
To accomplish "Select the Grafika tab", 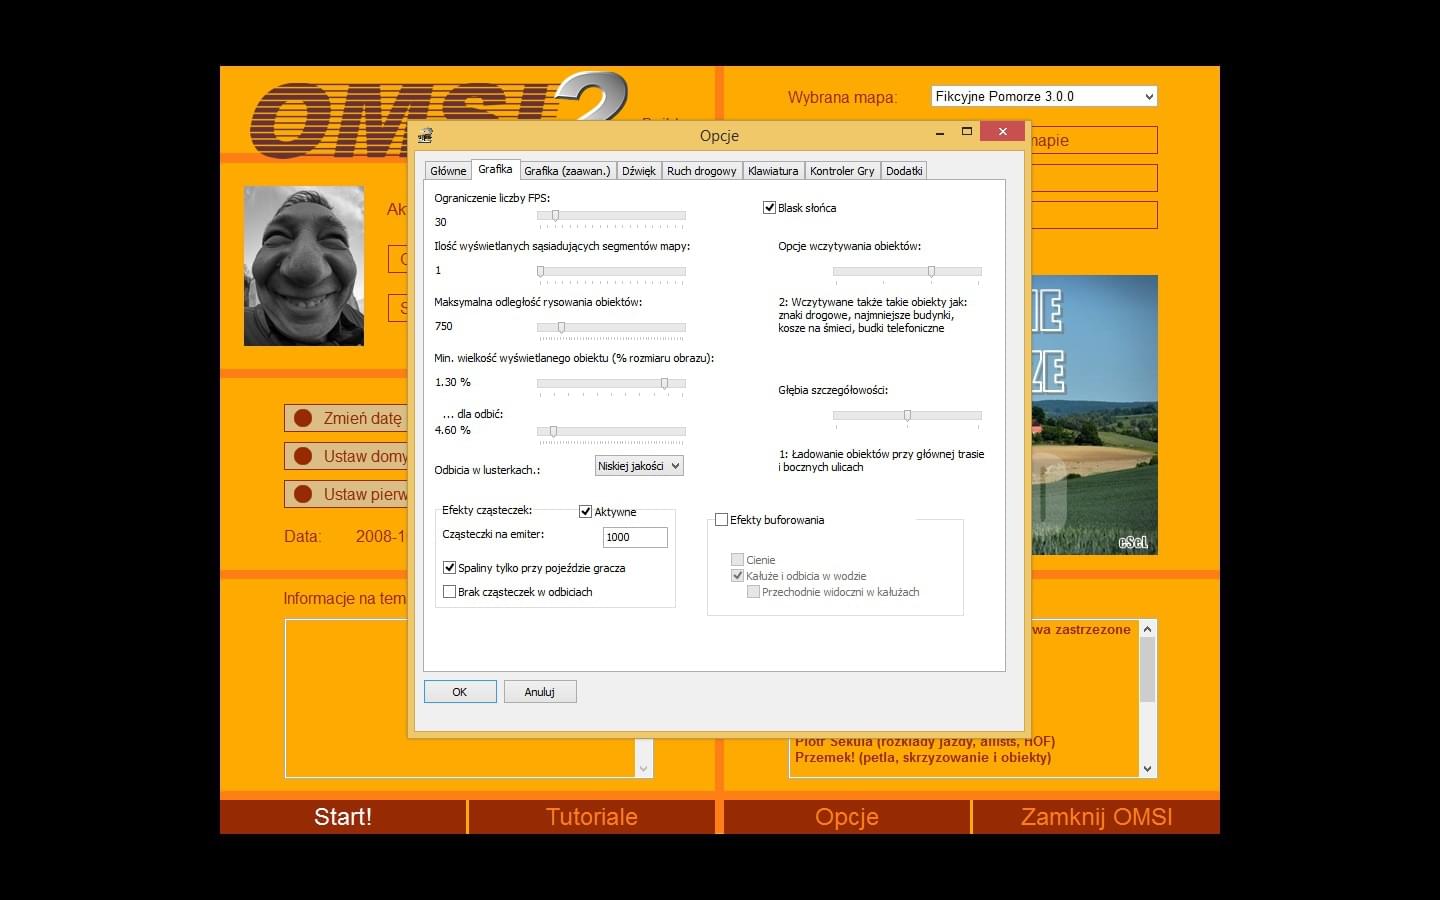I will click(495, 169).
